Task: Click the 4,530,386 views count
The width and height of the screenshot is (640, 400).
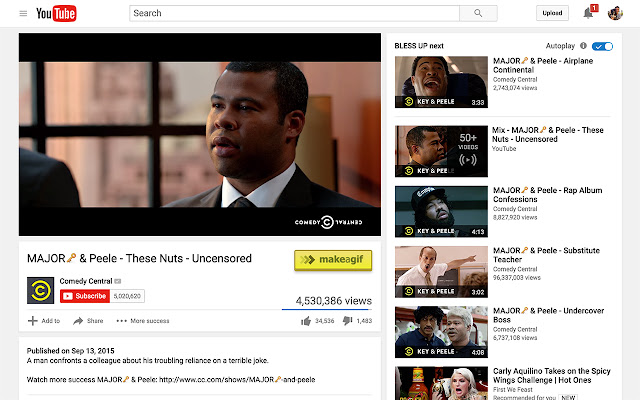Action: (x=333, y=301)
